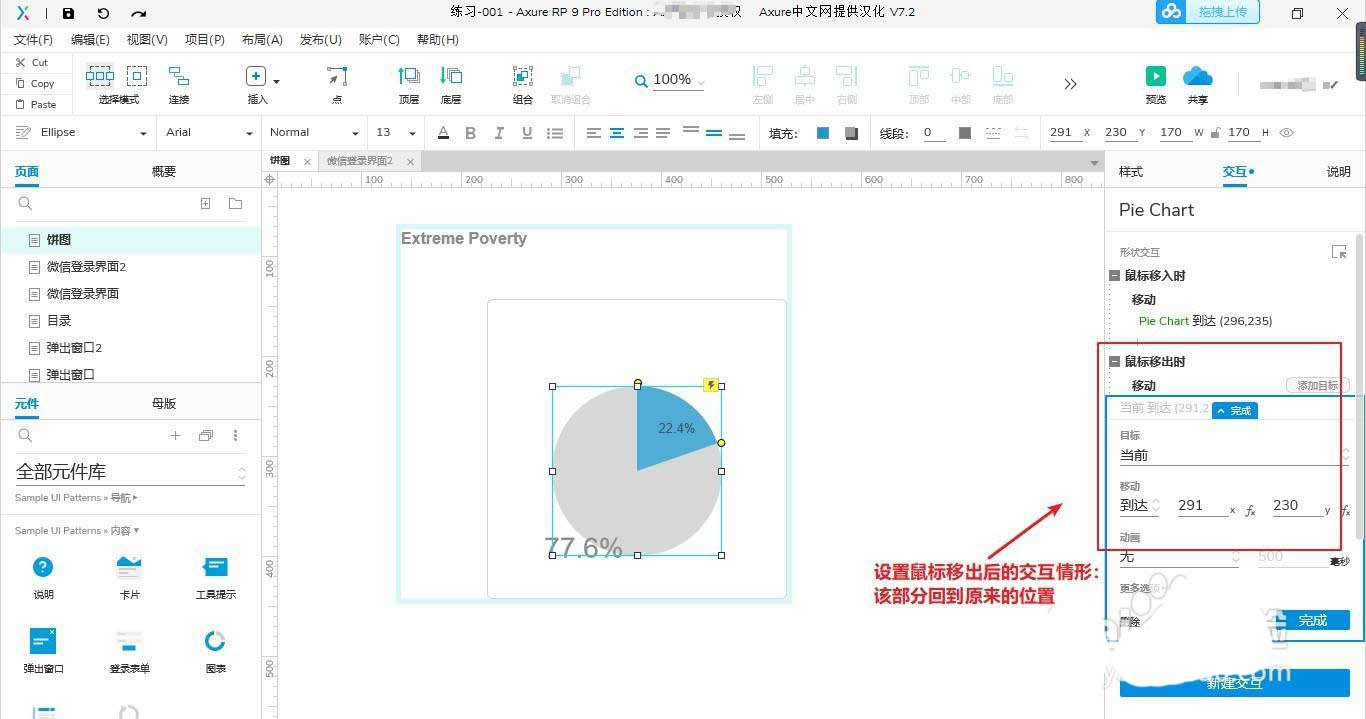Open the library options three-dot menu
Viewport: 1366px width, 719px height.
(236, 435)
